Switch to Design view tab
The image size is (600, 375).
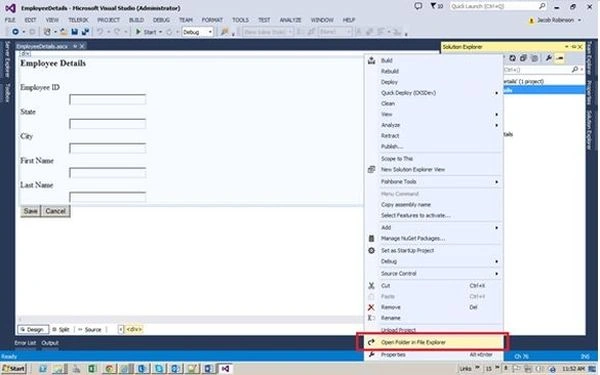tap(33, 329)
